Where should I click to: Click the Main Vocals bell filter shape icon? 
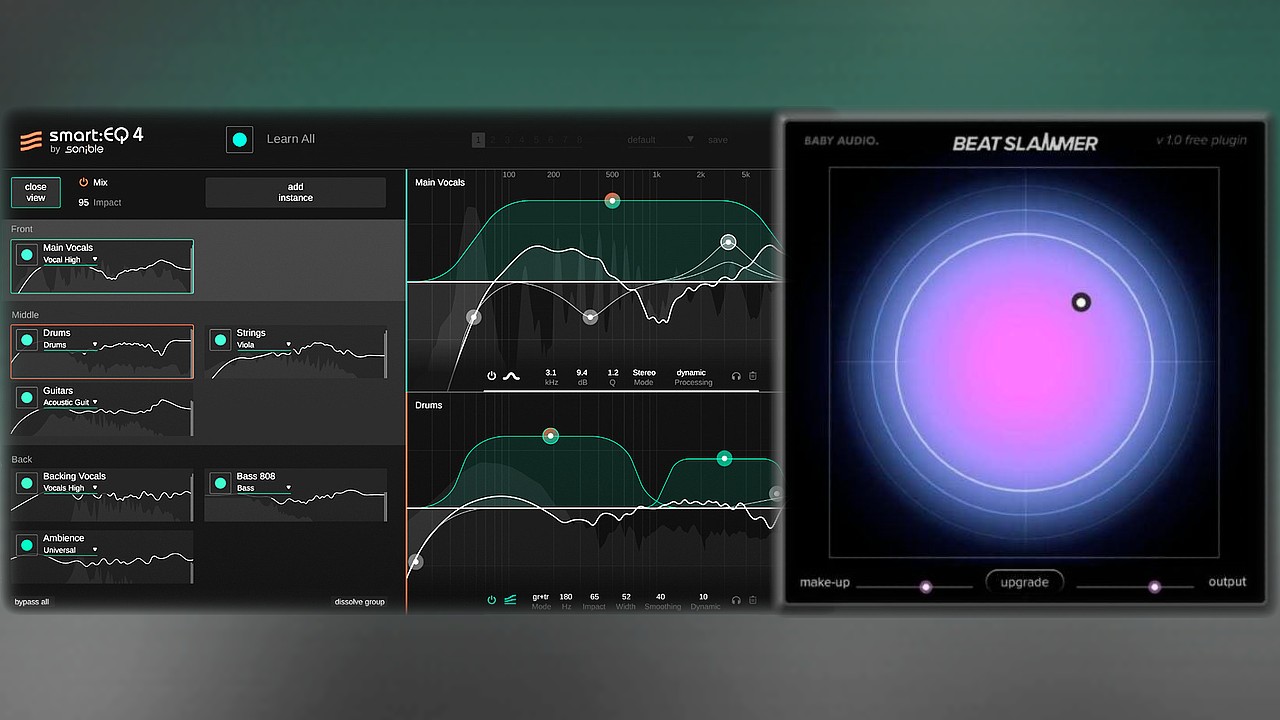[511, 376]
